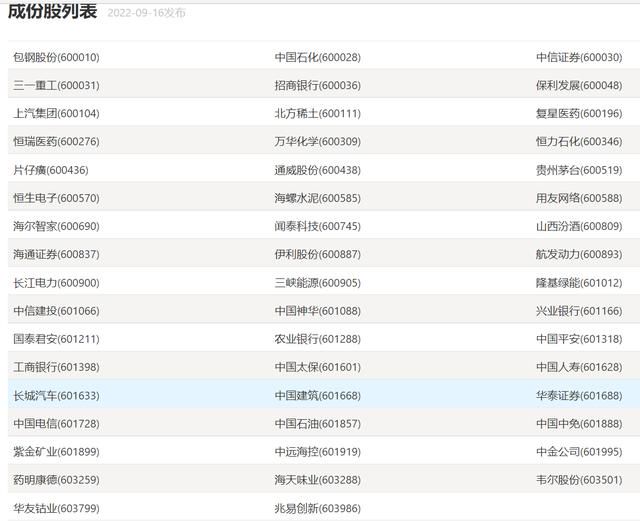
Task: Click 三峡能源(600905)
Action: pyautogui.click(x=318, y=283)
